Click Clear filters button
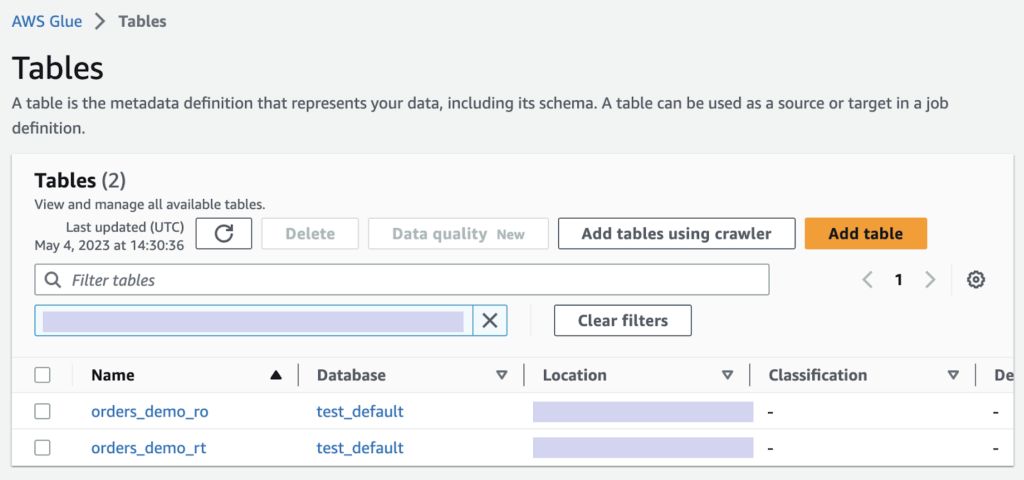 point(623,320)
